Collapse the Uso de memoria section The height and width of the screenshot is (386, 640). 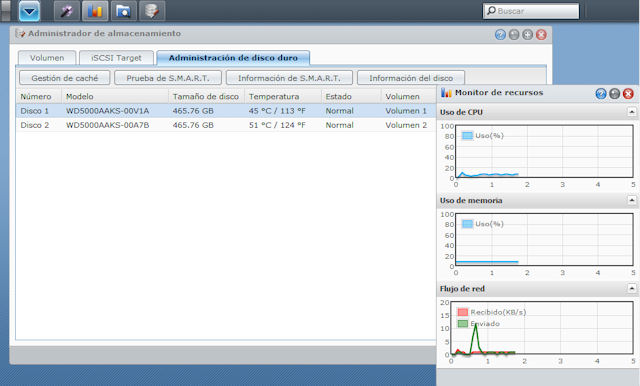pos(631,200)
